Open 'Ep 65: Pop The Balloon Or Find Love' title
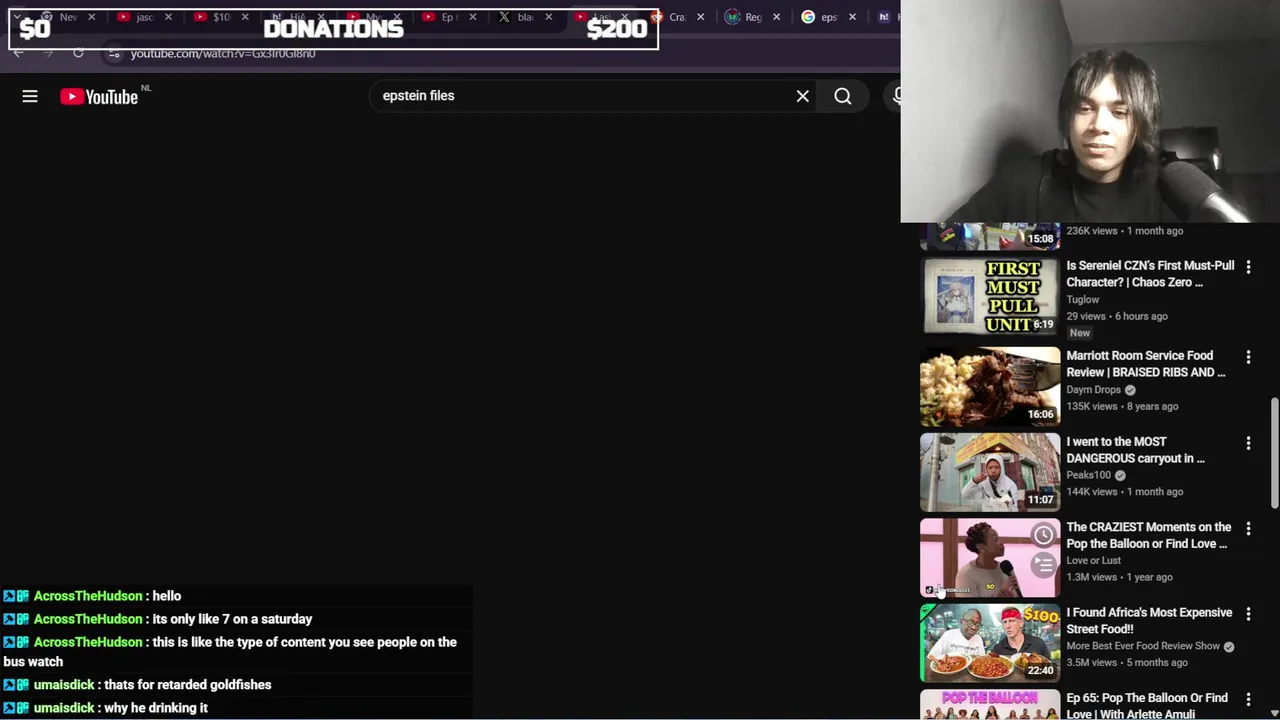Viewport: 1280px width, 720px height. [1147, 706]
